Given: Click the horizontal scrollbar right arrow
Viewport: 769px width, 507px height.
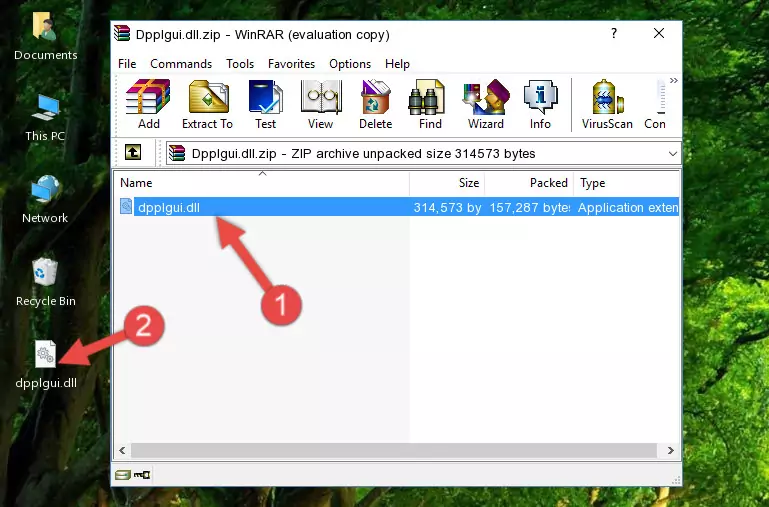Looking at the screenshot, I should pos(670,450).
